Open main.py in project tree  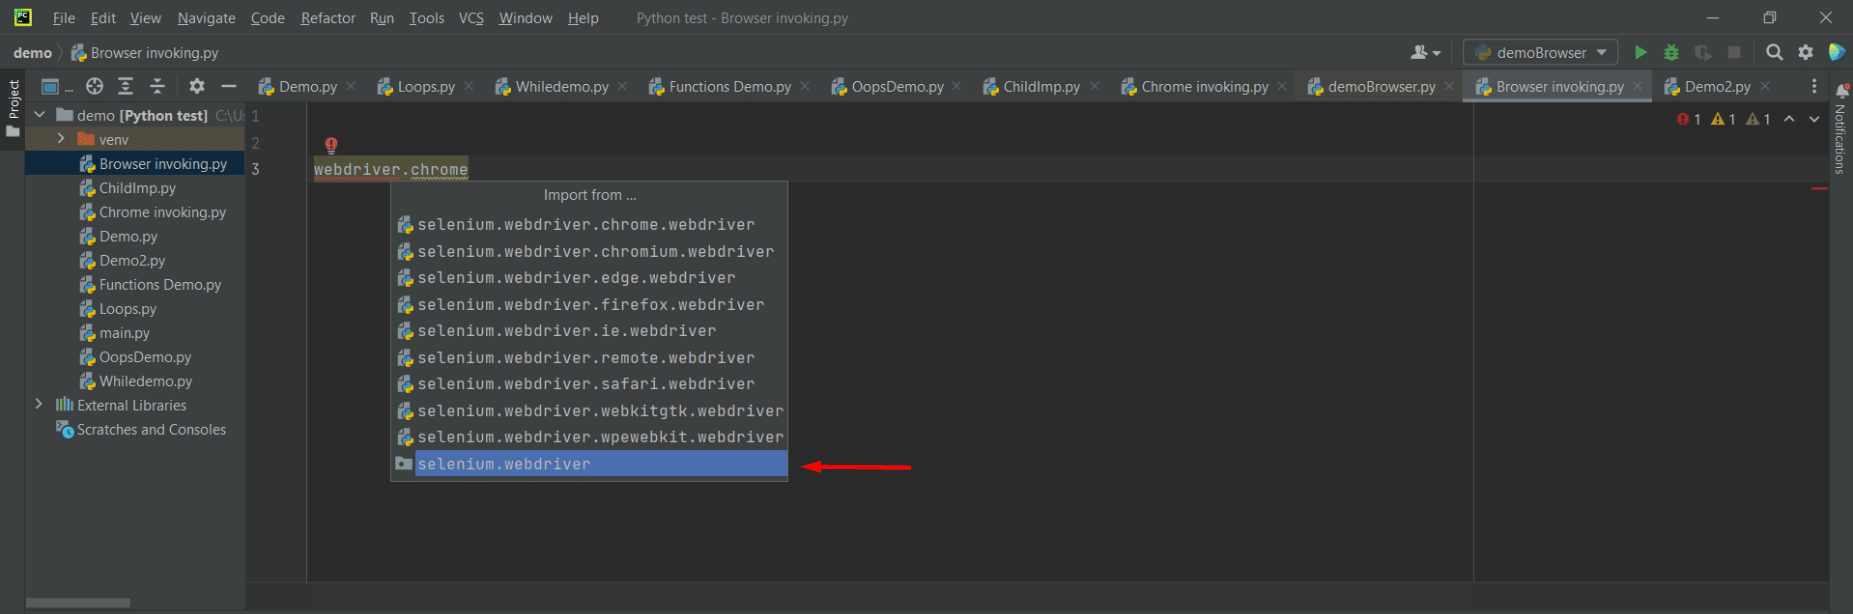(124, 333)
